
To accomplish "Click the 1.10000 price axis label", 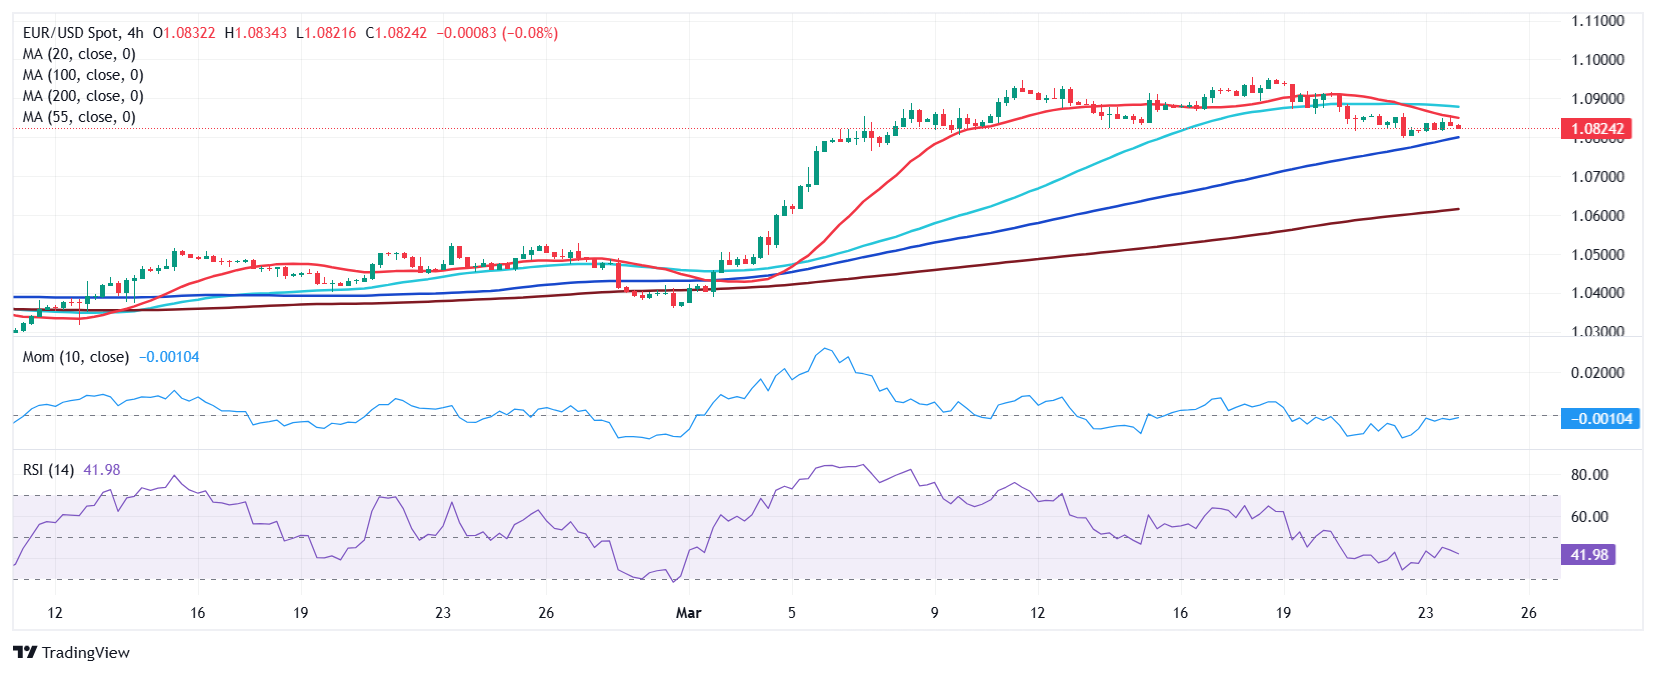I will 1597,60.
